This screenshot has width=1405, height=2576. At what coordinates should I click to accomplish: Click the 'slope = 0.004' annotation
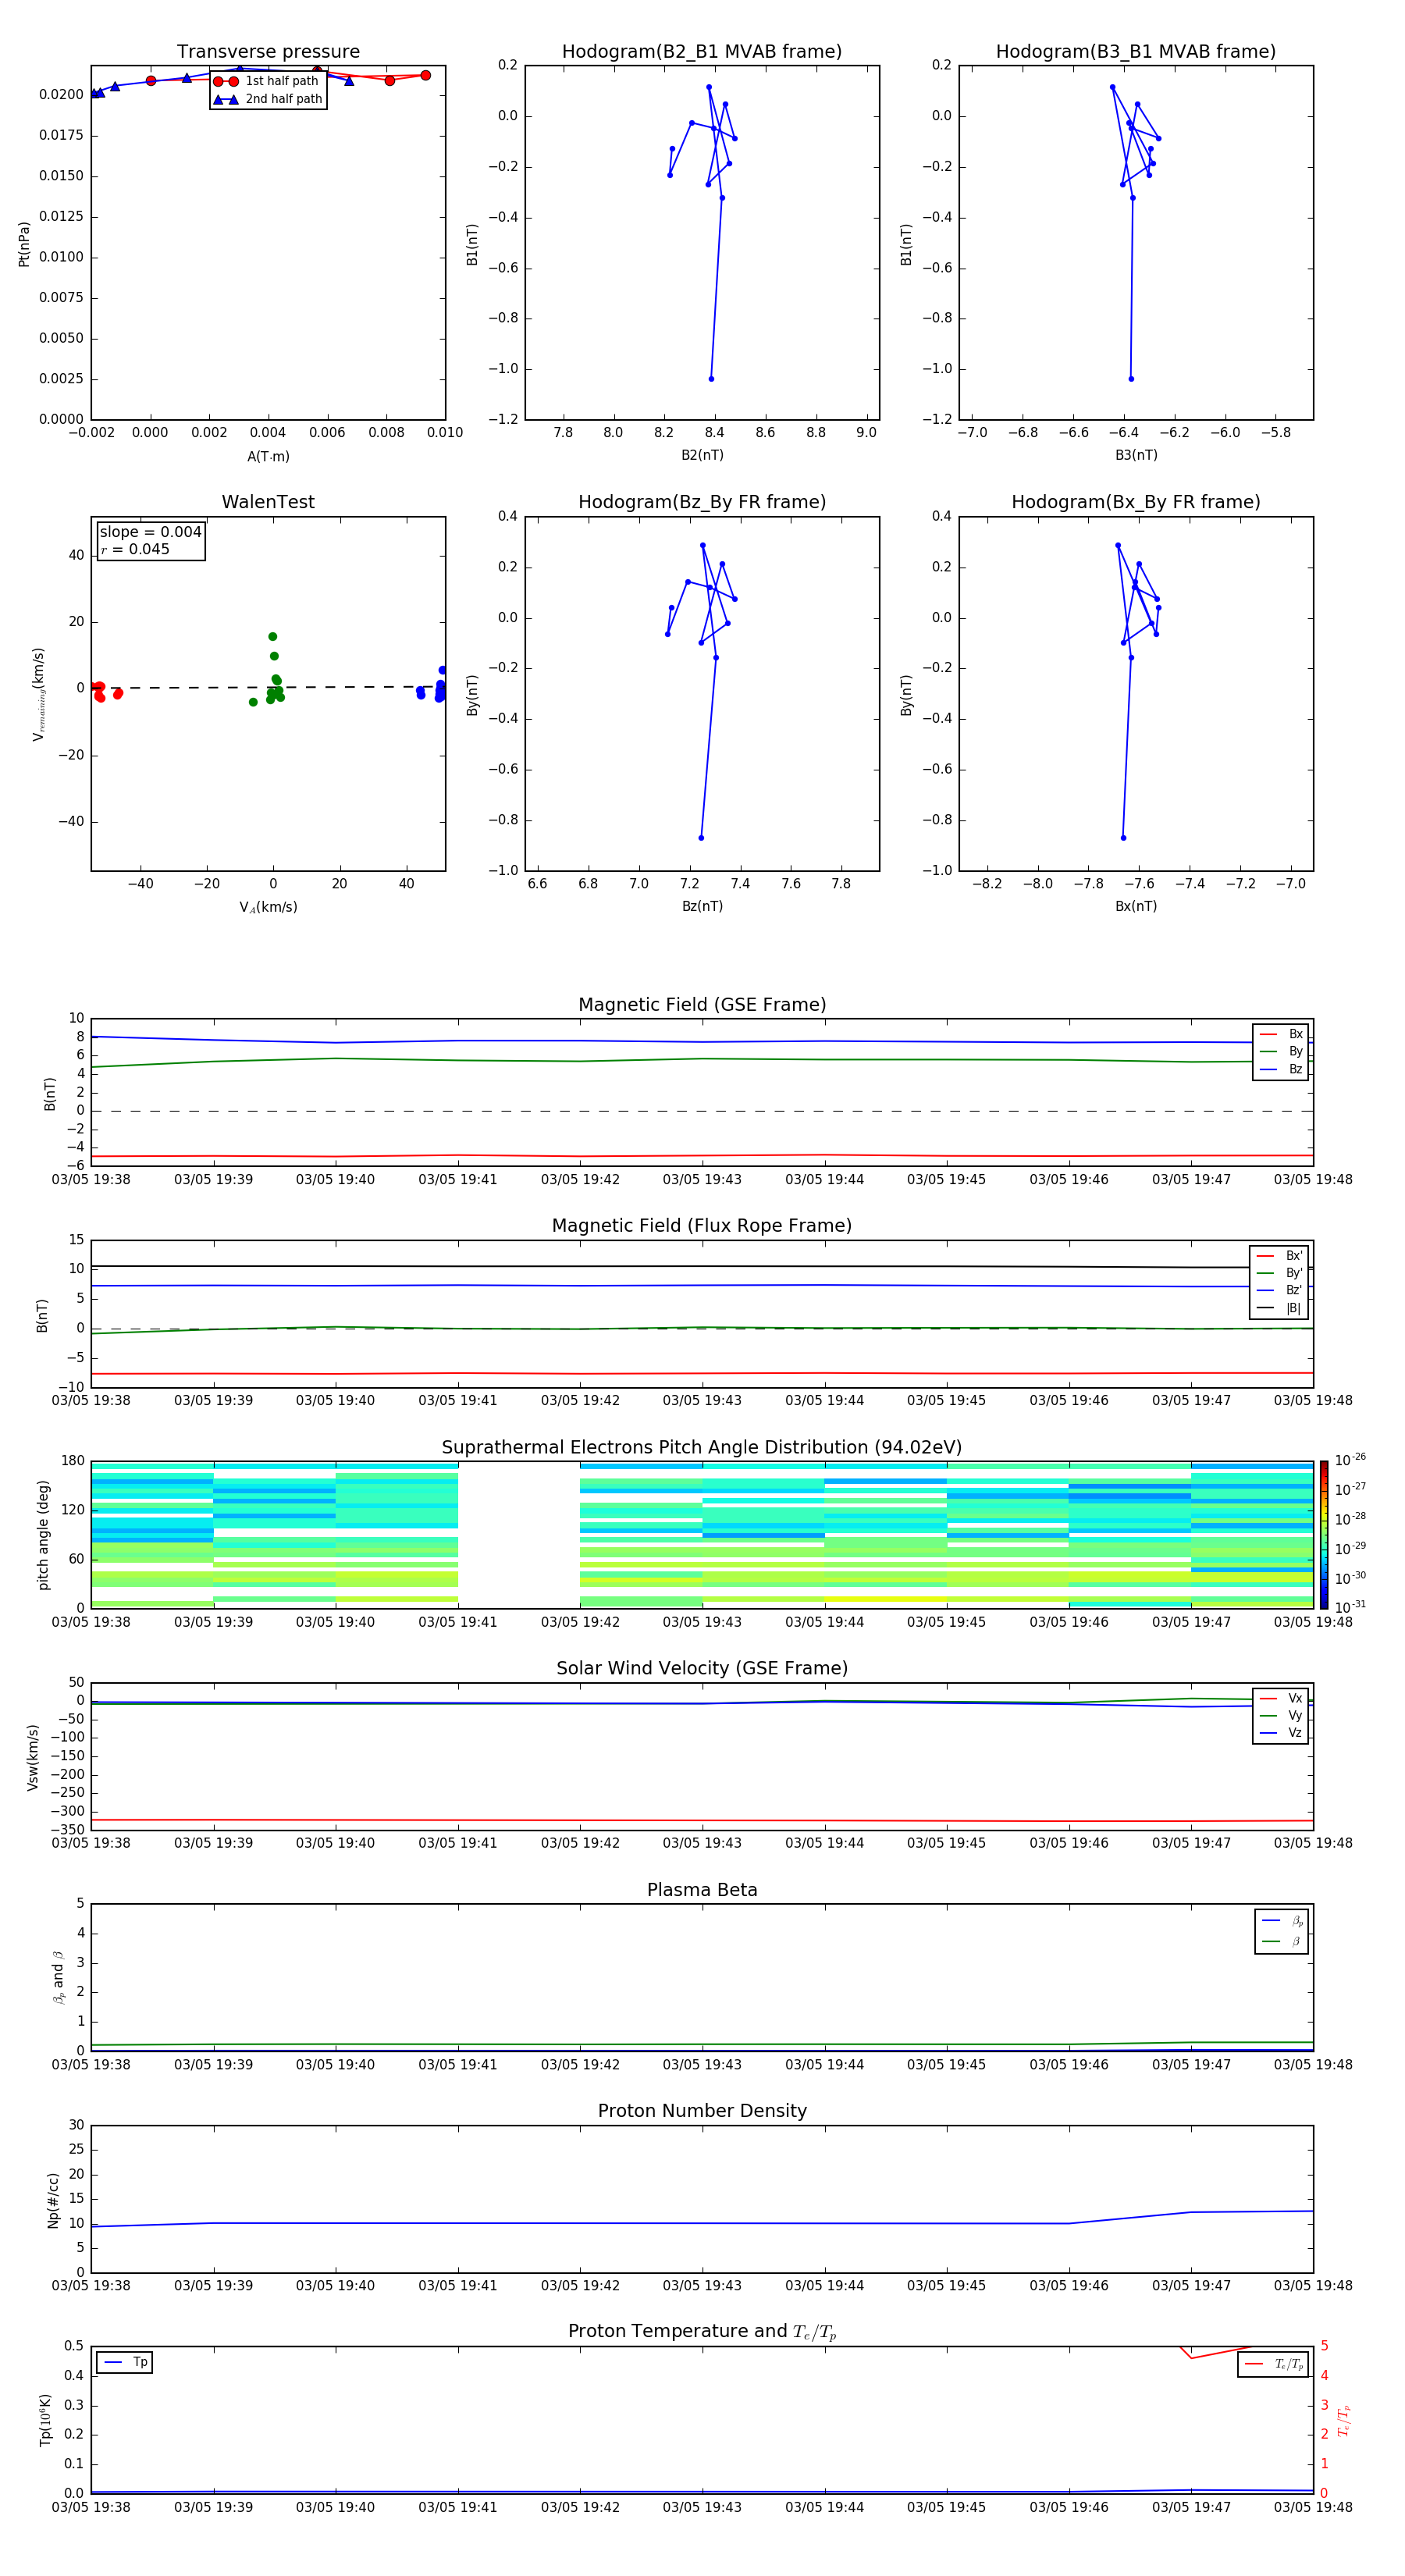150,532
